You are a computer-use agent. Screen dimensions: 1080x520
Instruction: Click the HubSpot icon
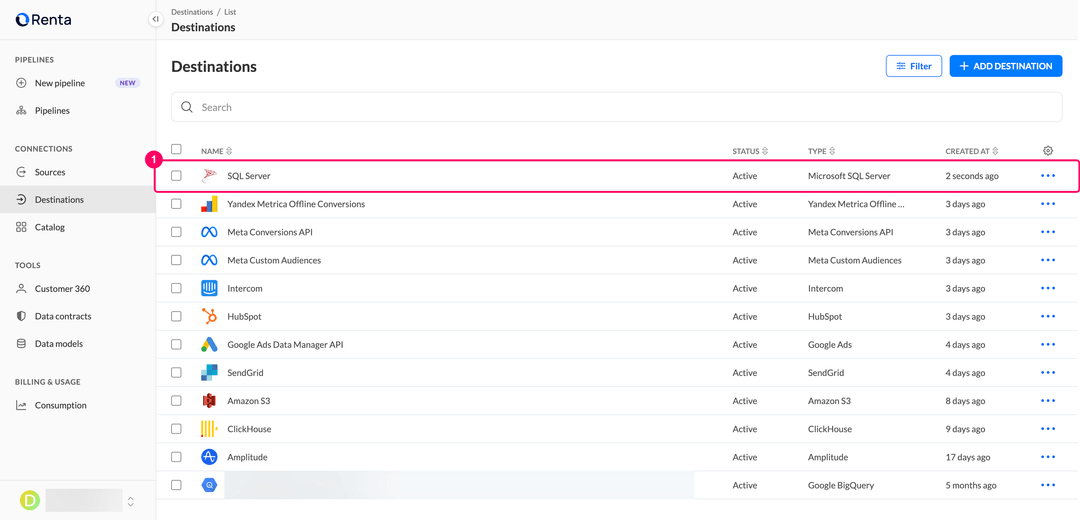pos(209,316)
